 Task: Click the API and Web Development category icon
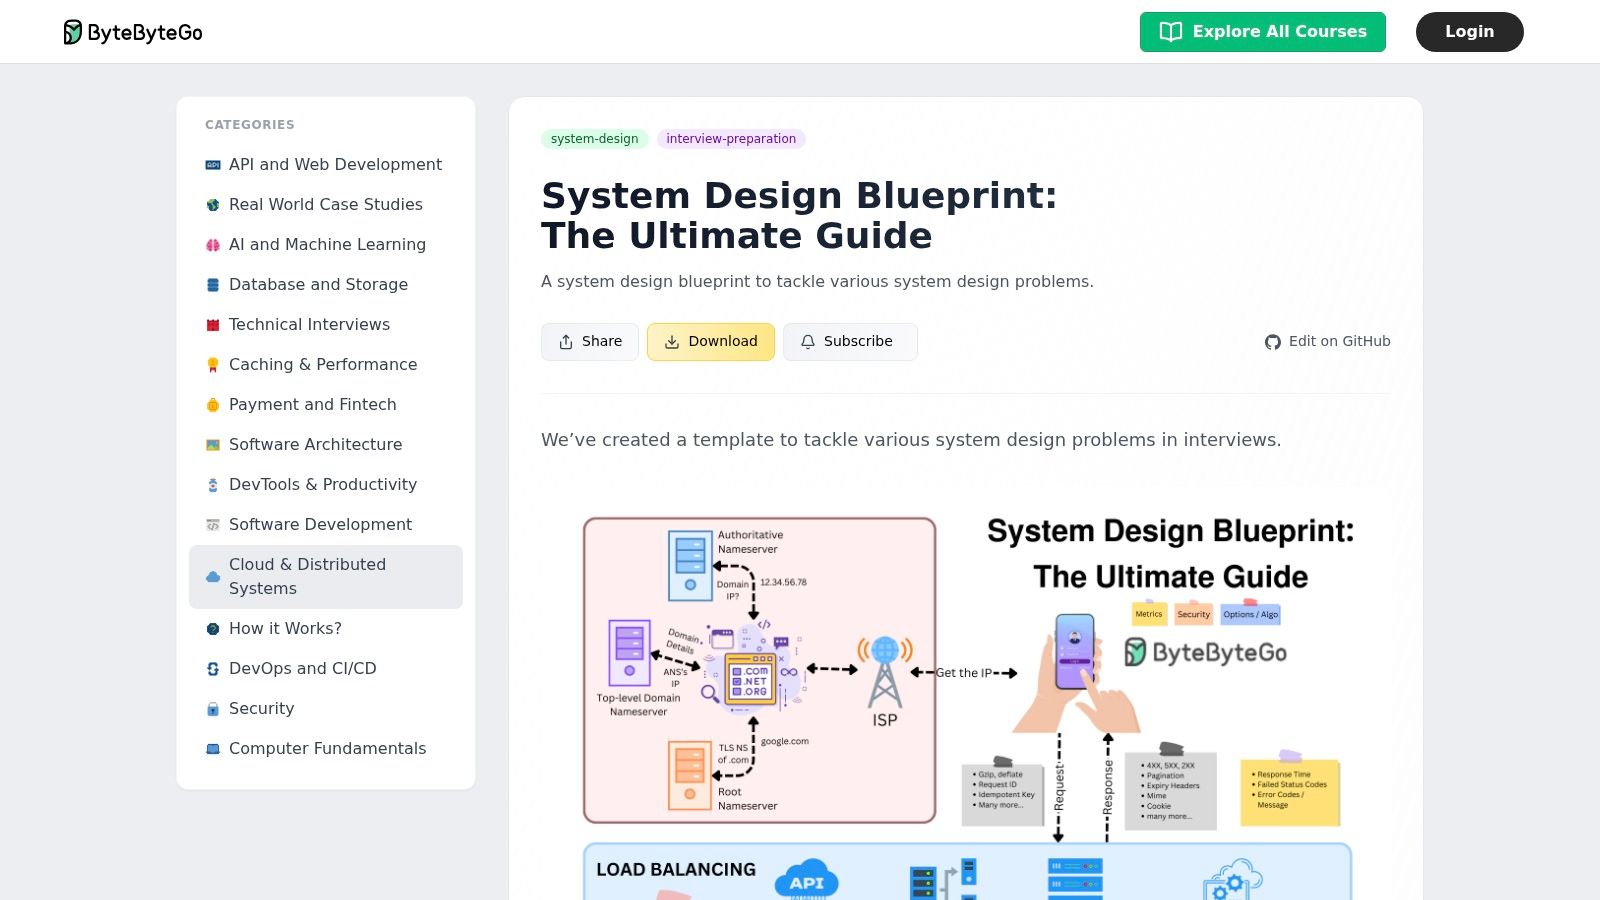[213, 165]
